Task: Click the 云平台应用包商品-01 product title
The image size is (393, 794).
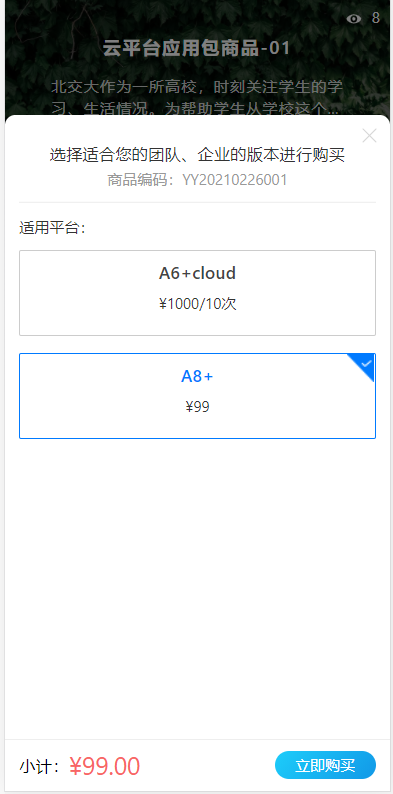Action: click(196, 49)
